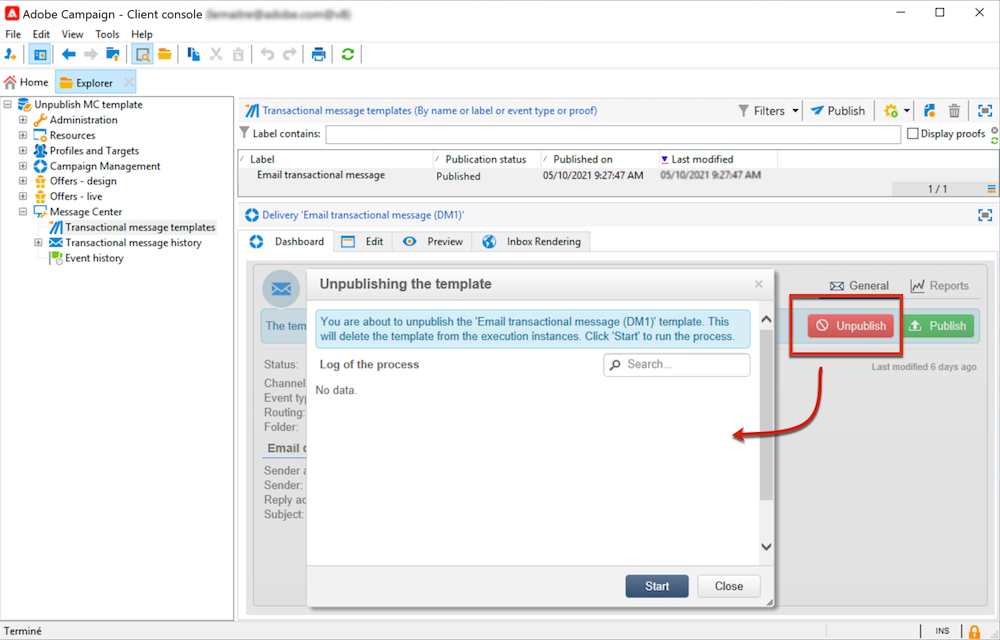This screenshot has width=1000, height=640.
Task: Click the red Unpublish button
Action: coord(851,326)
